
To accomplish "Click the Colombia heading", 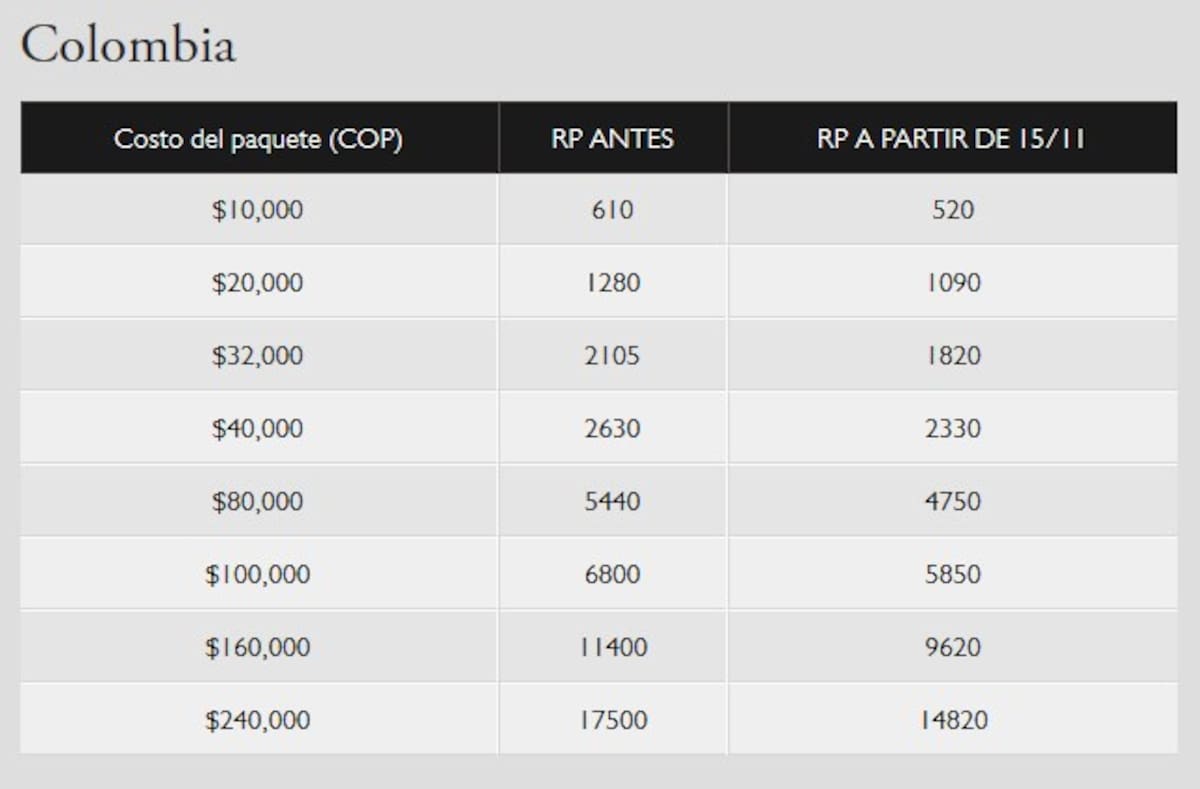I will coord(128,45).
